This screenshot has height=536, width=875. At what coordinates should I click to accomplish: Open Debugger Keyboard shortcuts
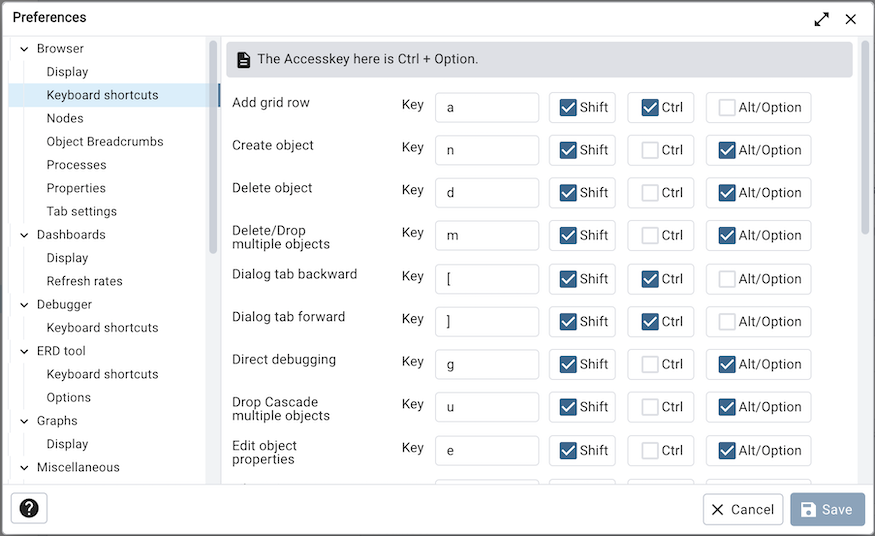pyautogui.click(x=103, y=328)
